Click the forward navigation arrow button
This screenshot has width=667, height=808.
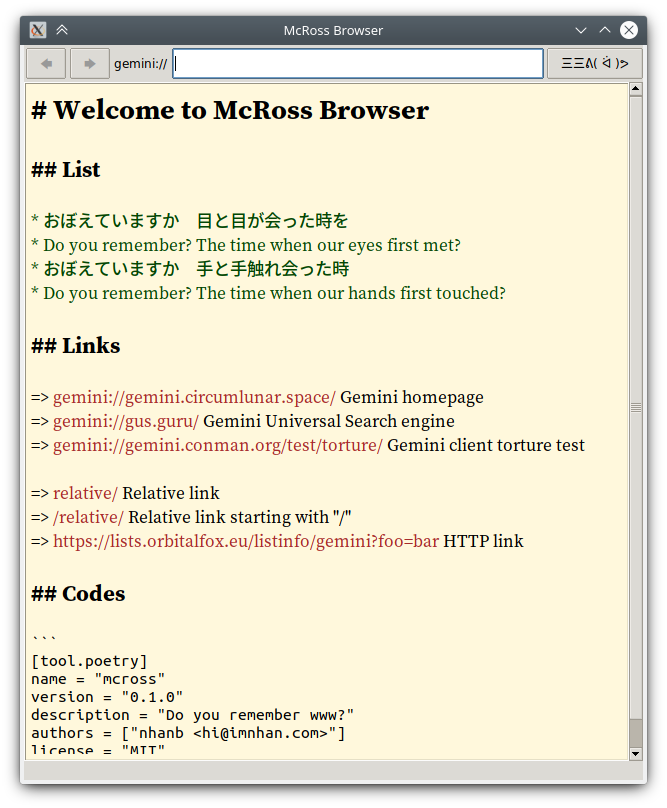(x=90, y=64)
